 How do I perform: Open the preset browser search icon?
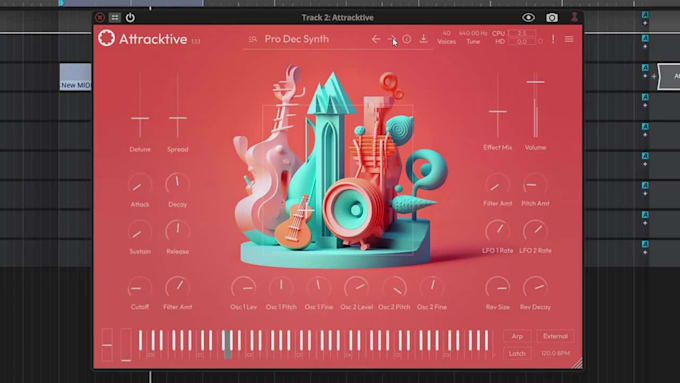pyautogui.click(x=252, y=39)
